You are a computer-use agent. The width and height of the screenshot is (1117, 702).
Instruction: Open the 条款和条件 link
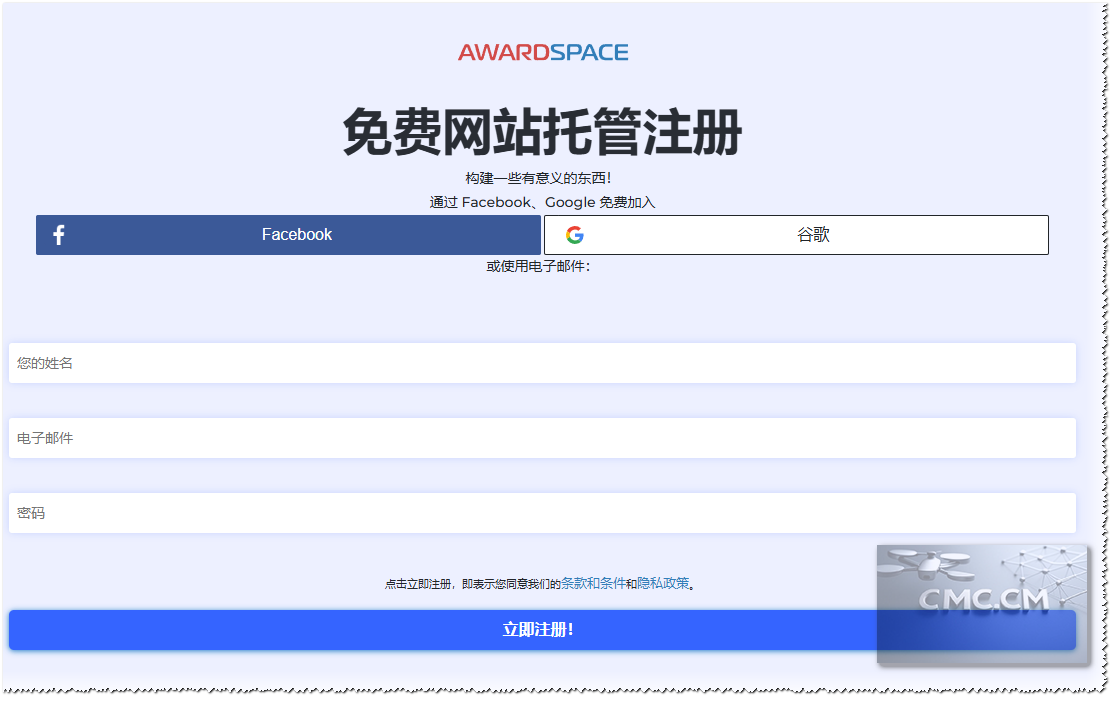coord(593,583)
